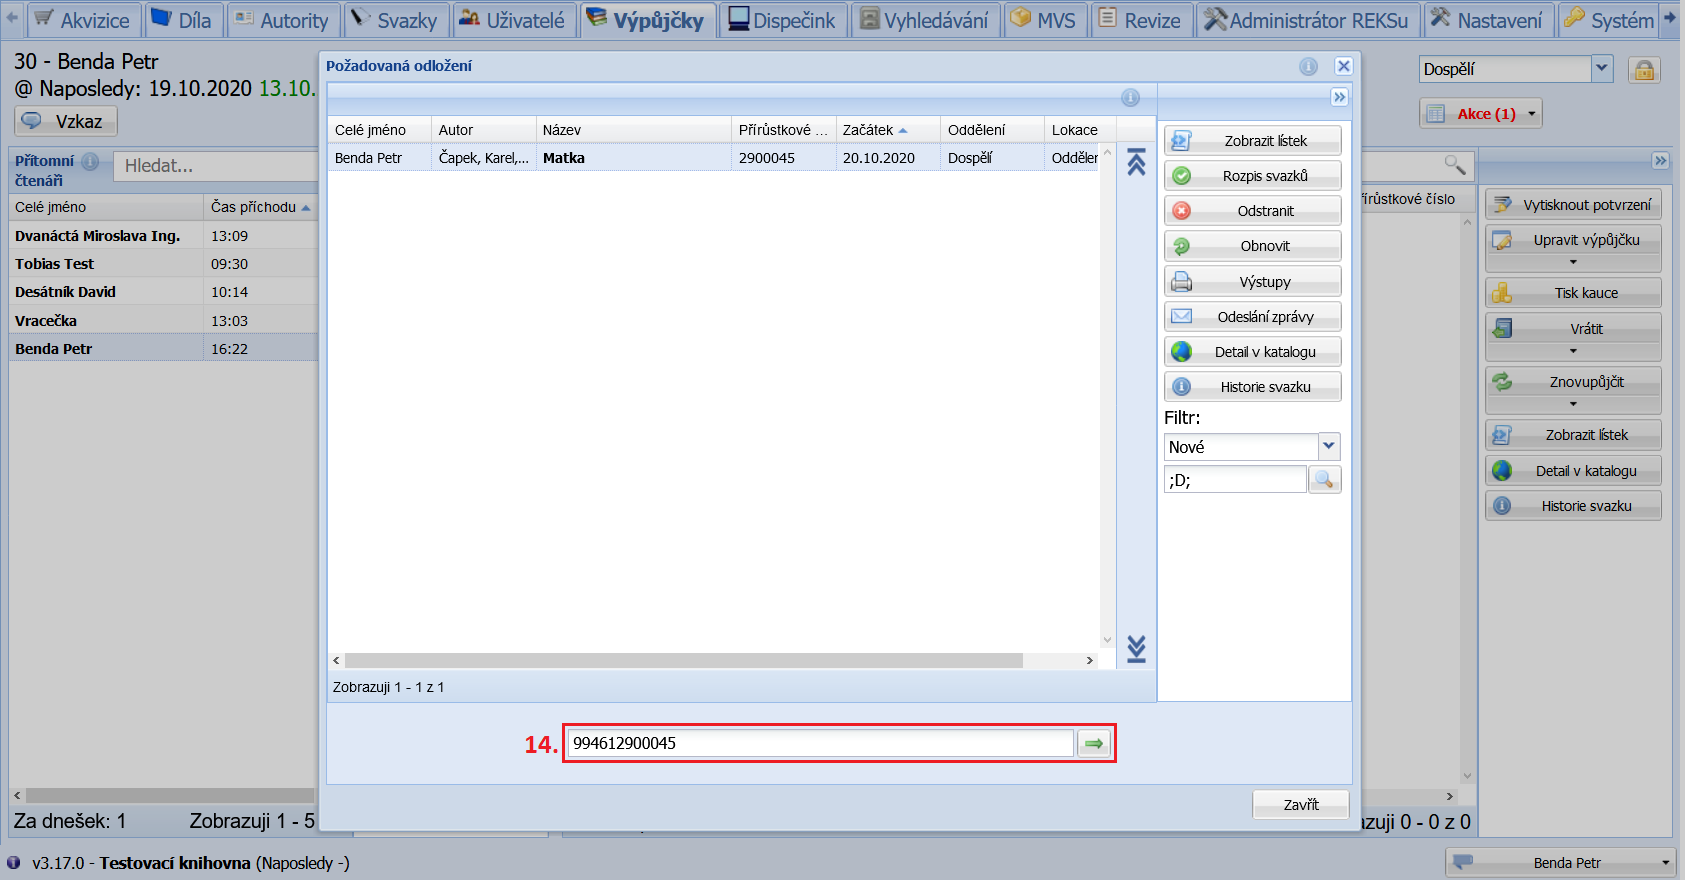This screenshot has width=1685, height=880.
Task: Click the search magnifier in loans panel
Action: pyautogui.click(x=1455, y=165)
